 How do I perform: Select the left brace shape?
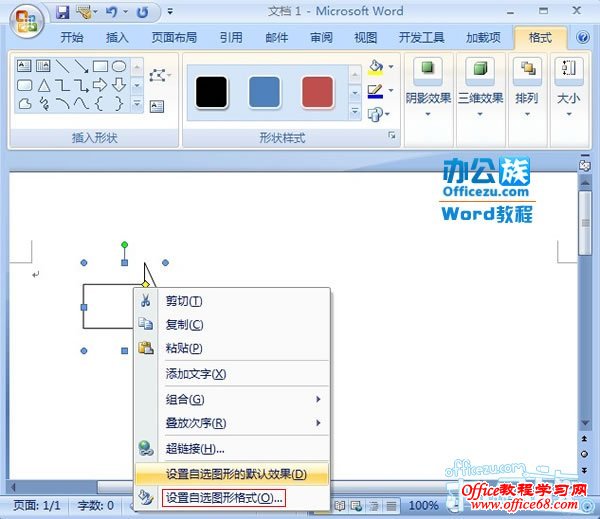coord(99,103)
